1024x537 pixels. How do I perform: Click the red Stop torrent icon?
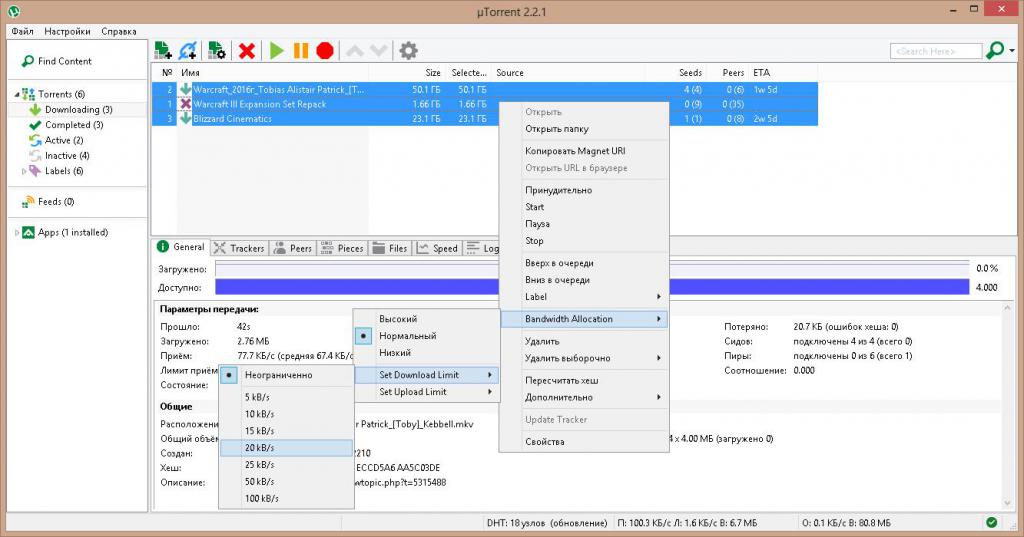[325, 50]
